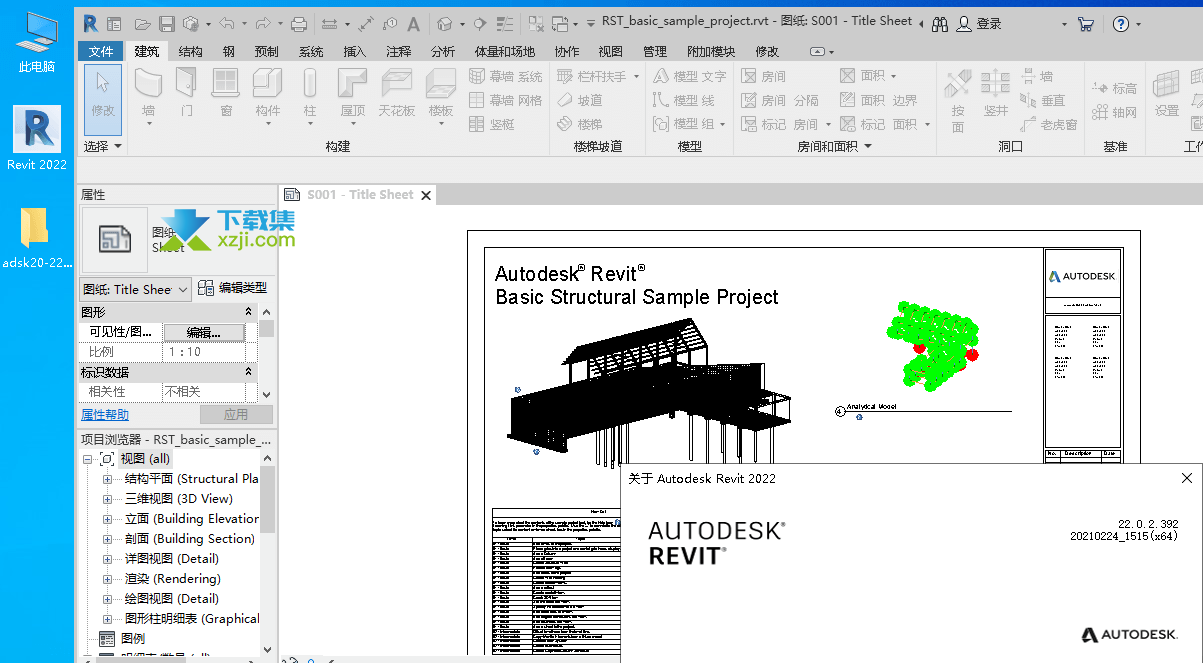Image resolution: width=1203 pixels, height=663 pixels.
Task: Collapse the 图形 properties section
Action: point(250,313)
